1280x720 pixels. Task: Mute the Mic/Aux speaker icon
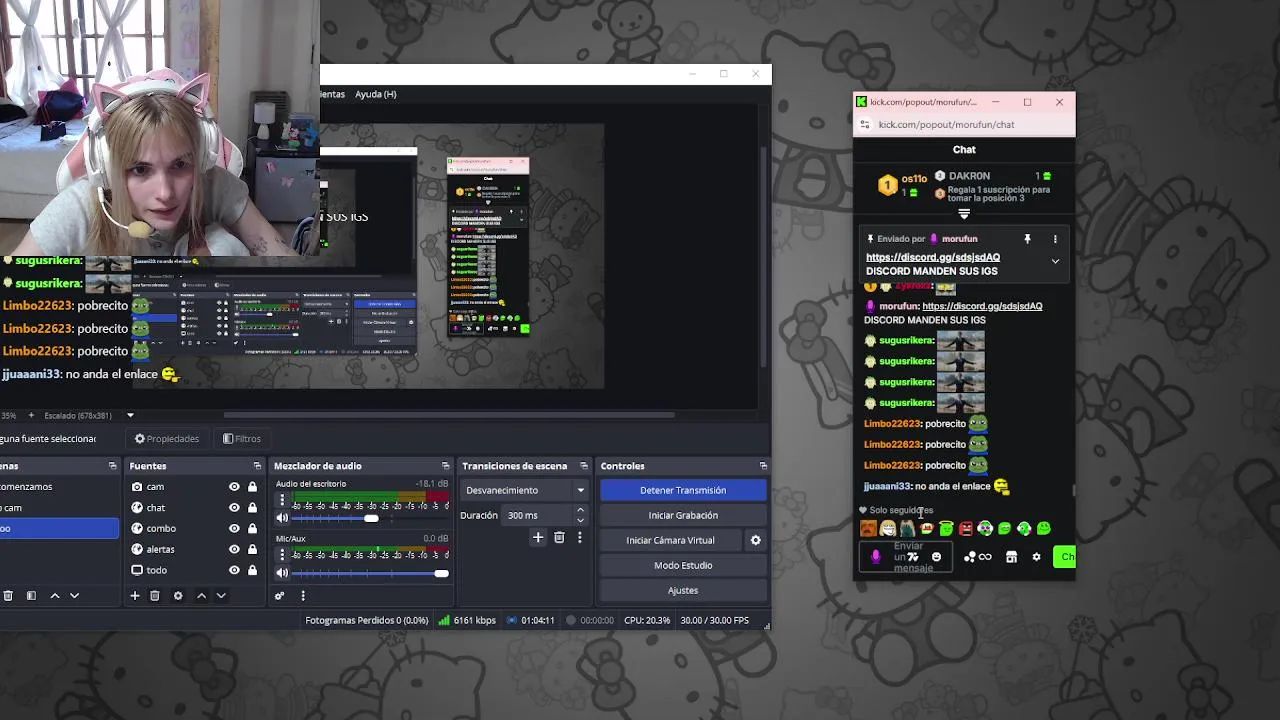click(x=282, y=573)
